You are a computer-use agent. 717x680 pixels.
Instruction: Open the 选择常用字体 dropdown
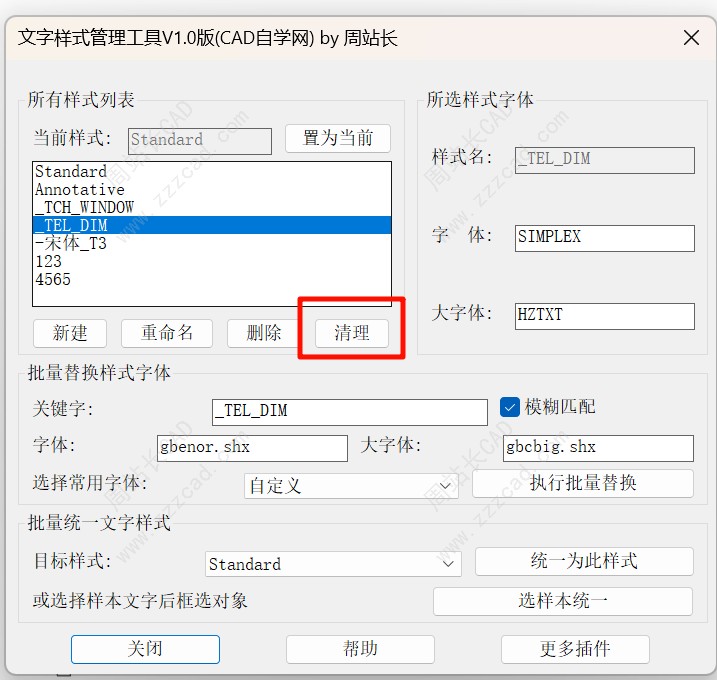(350, 486)
